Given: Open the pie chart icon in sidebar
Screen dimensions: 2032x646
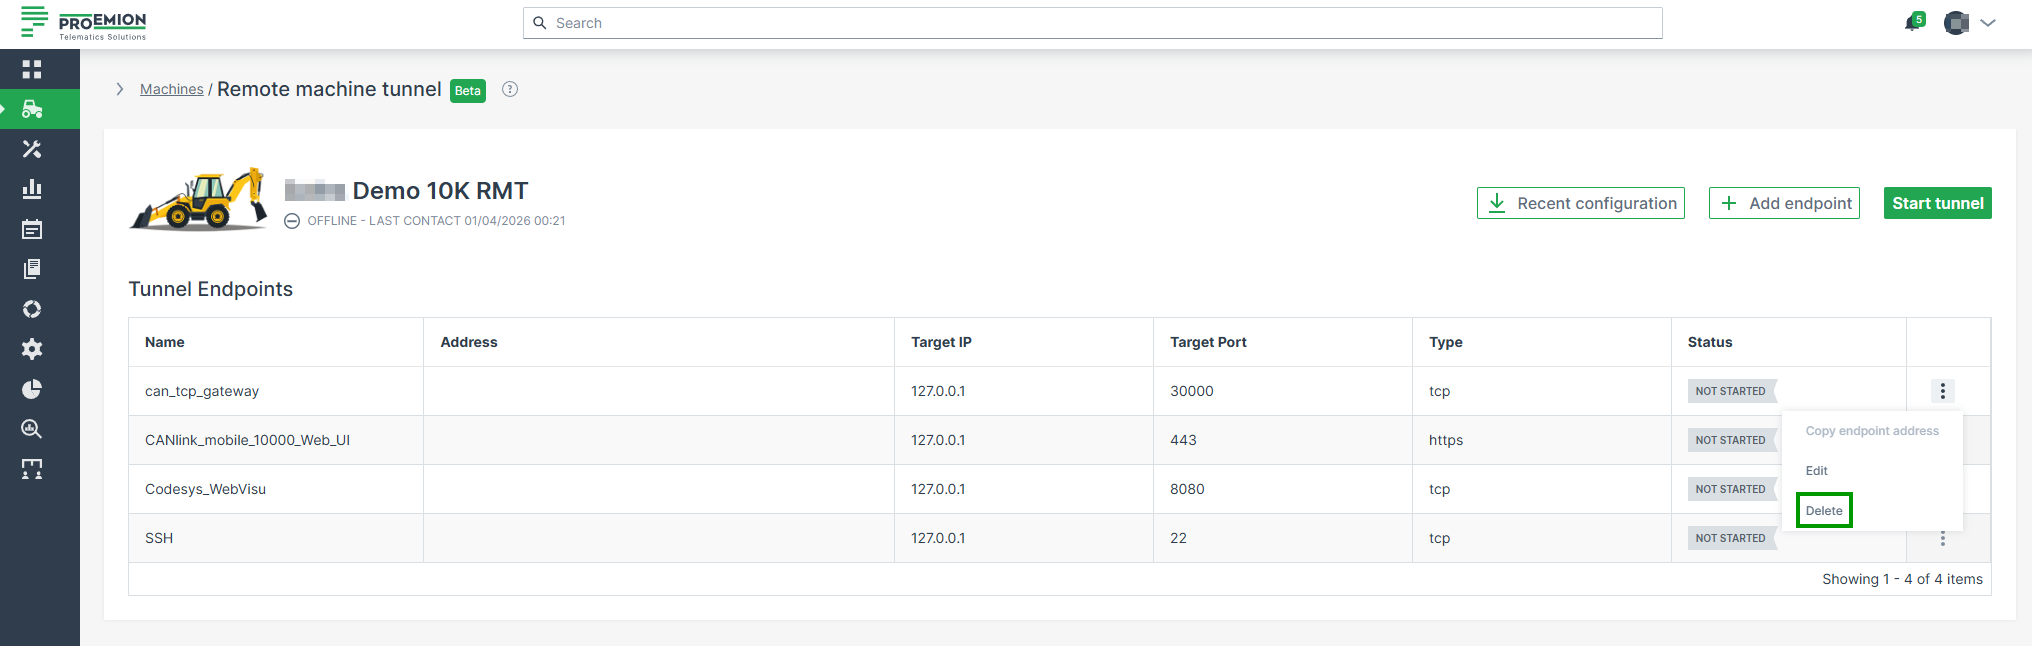Looking at the screenshot, I should click(32, 389).
